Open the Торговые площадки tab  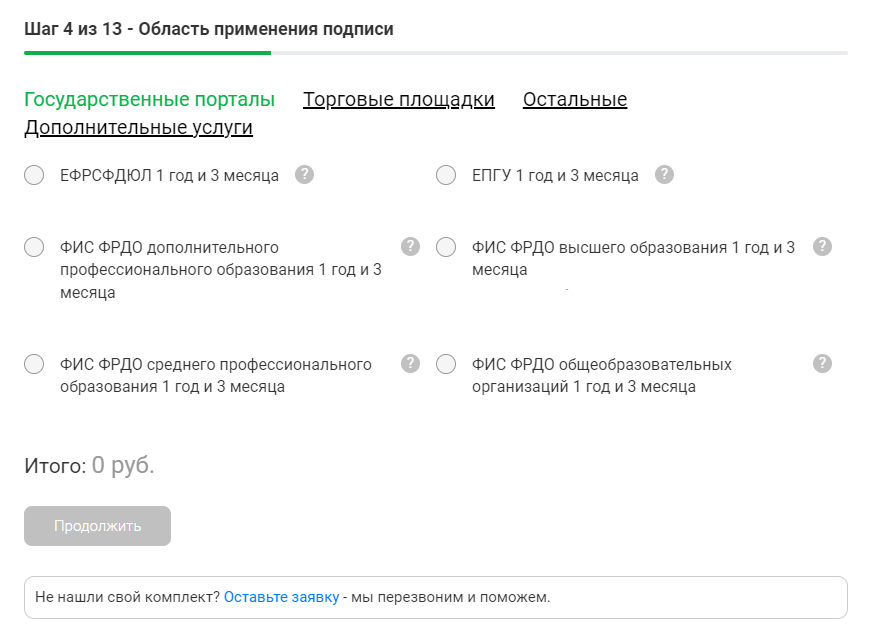[x=399, y=100]
